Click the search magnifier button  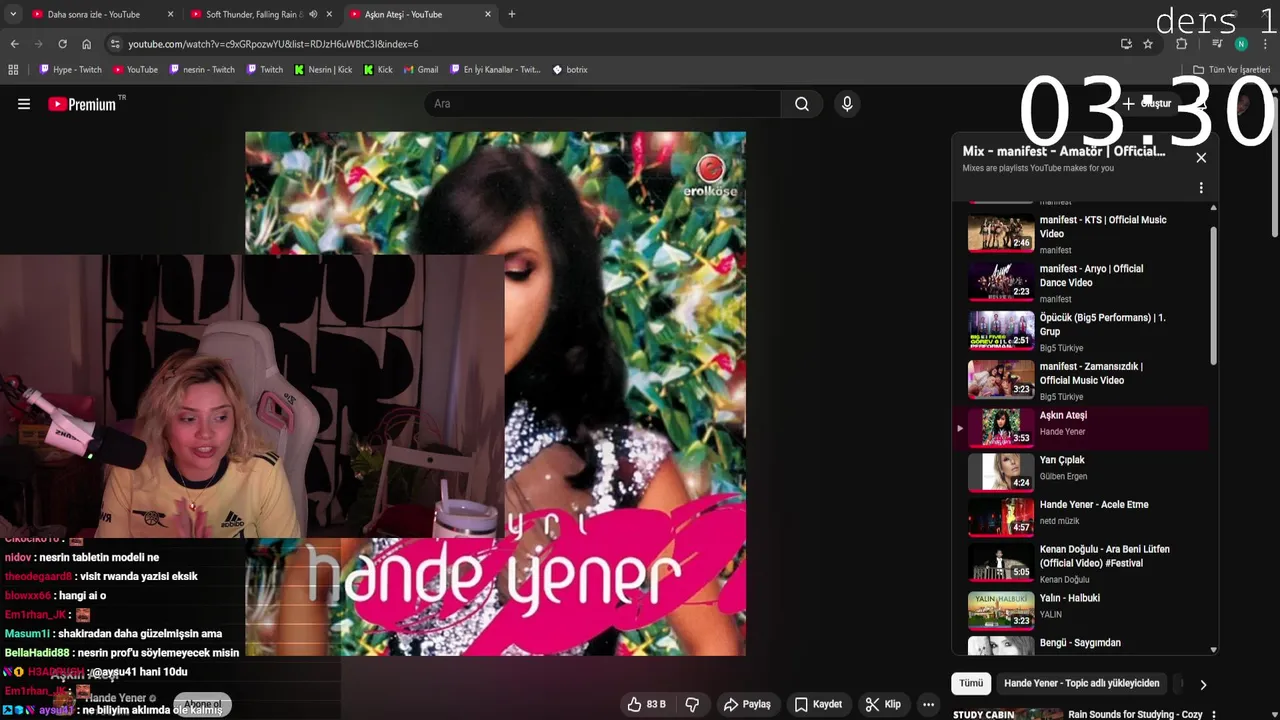802,104
